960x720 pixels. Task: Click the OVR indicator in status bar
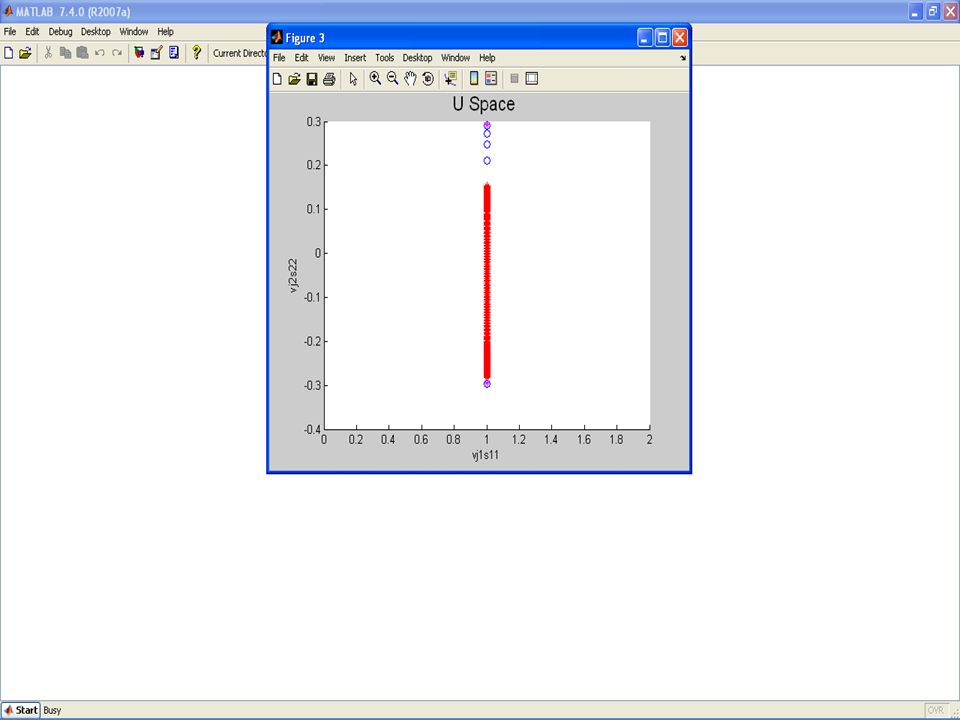click(935, 710)
